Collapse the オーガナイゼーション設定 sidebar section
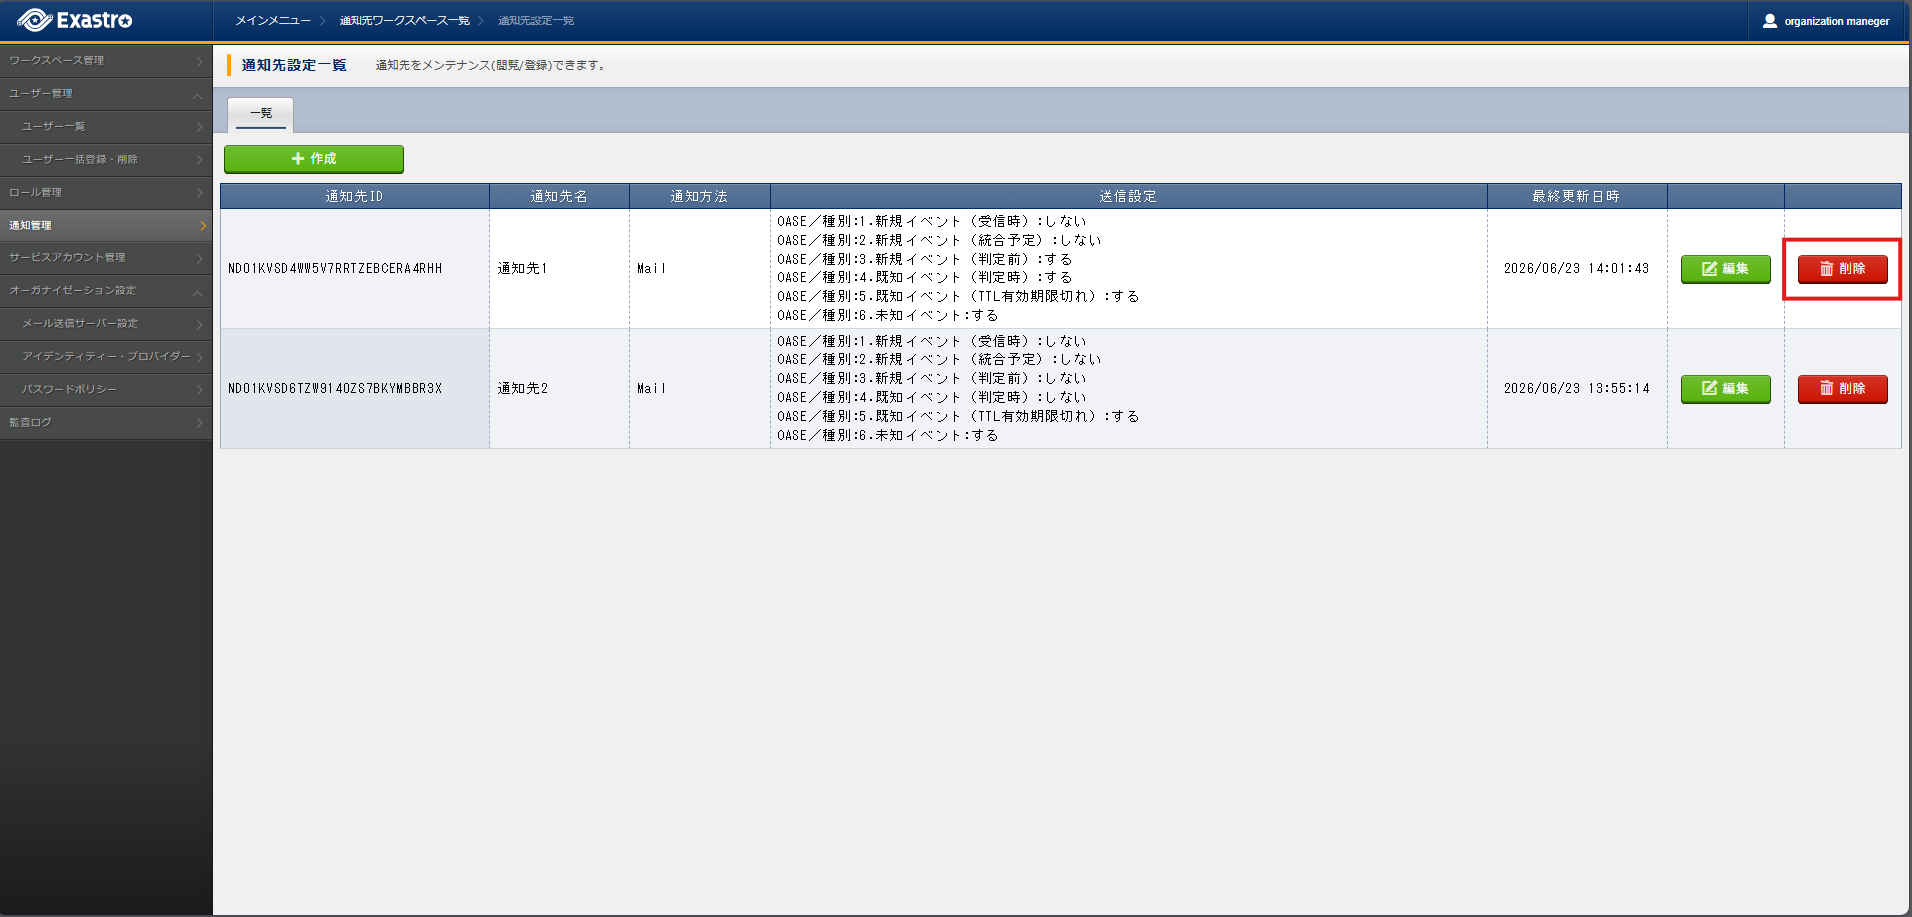 pyautogui.click(x=106, y=291)
